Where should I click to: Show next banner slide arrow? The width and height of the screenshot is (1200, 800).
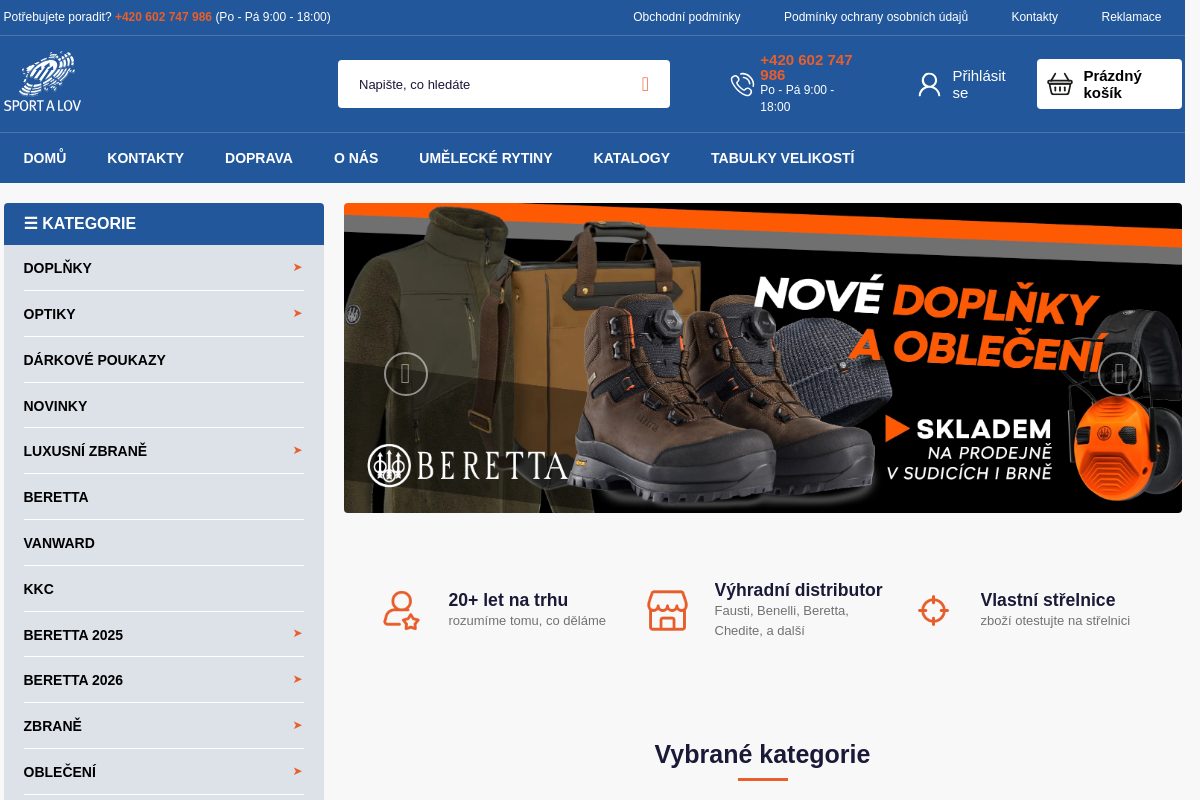[1119, 374]
